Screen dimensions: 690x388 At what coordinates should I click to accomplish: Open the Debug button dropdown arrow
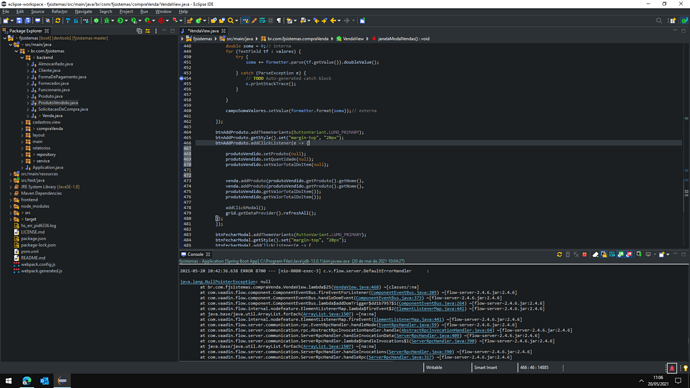(113, 21)
